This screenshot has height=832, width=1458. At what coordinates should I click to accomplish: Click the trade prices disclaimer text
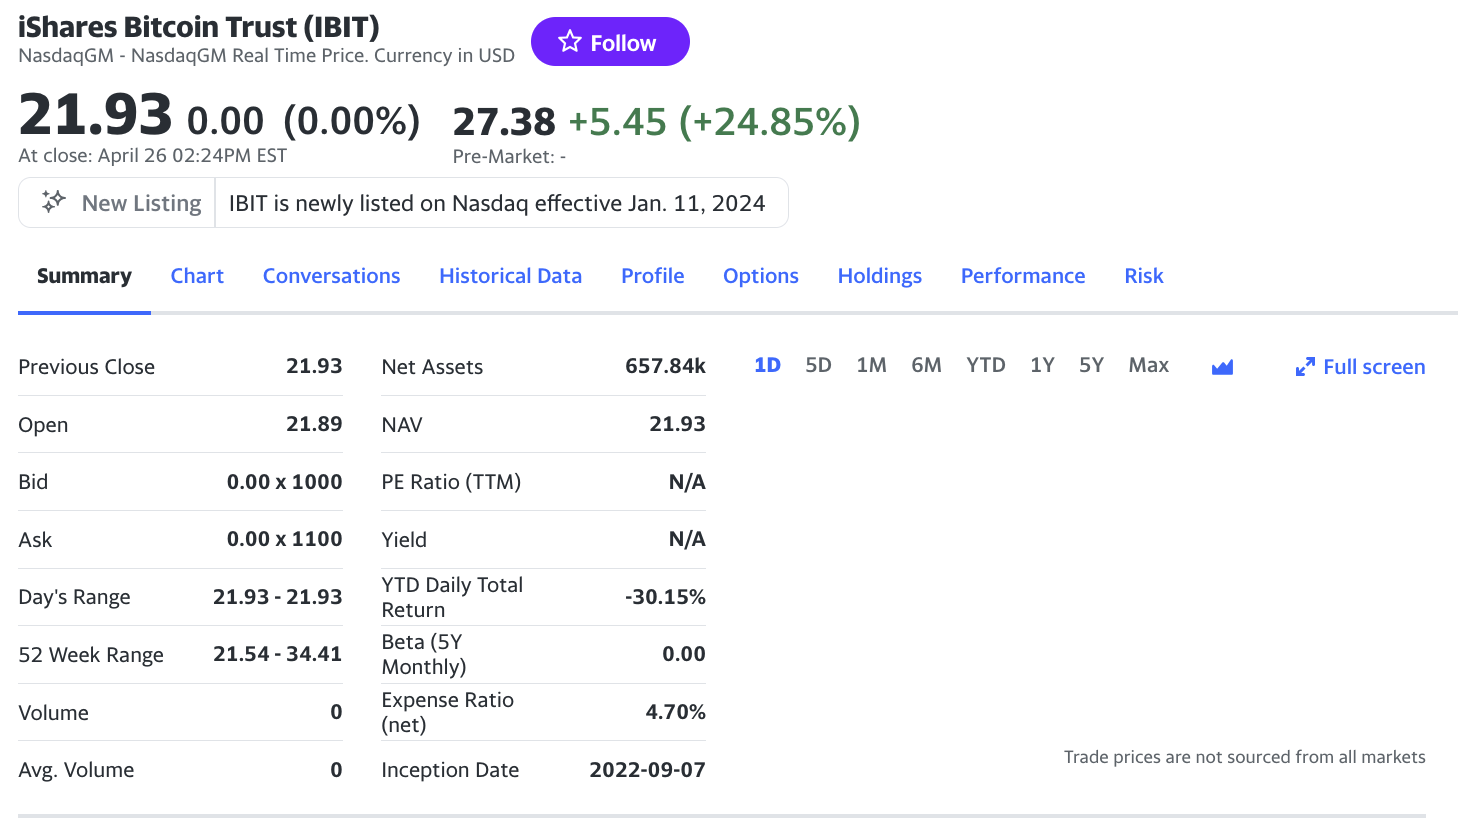[x=1245, y=757]
